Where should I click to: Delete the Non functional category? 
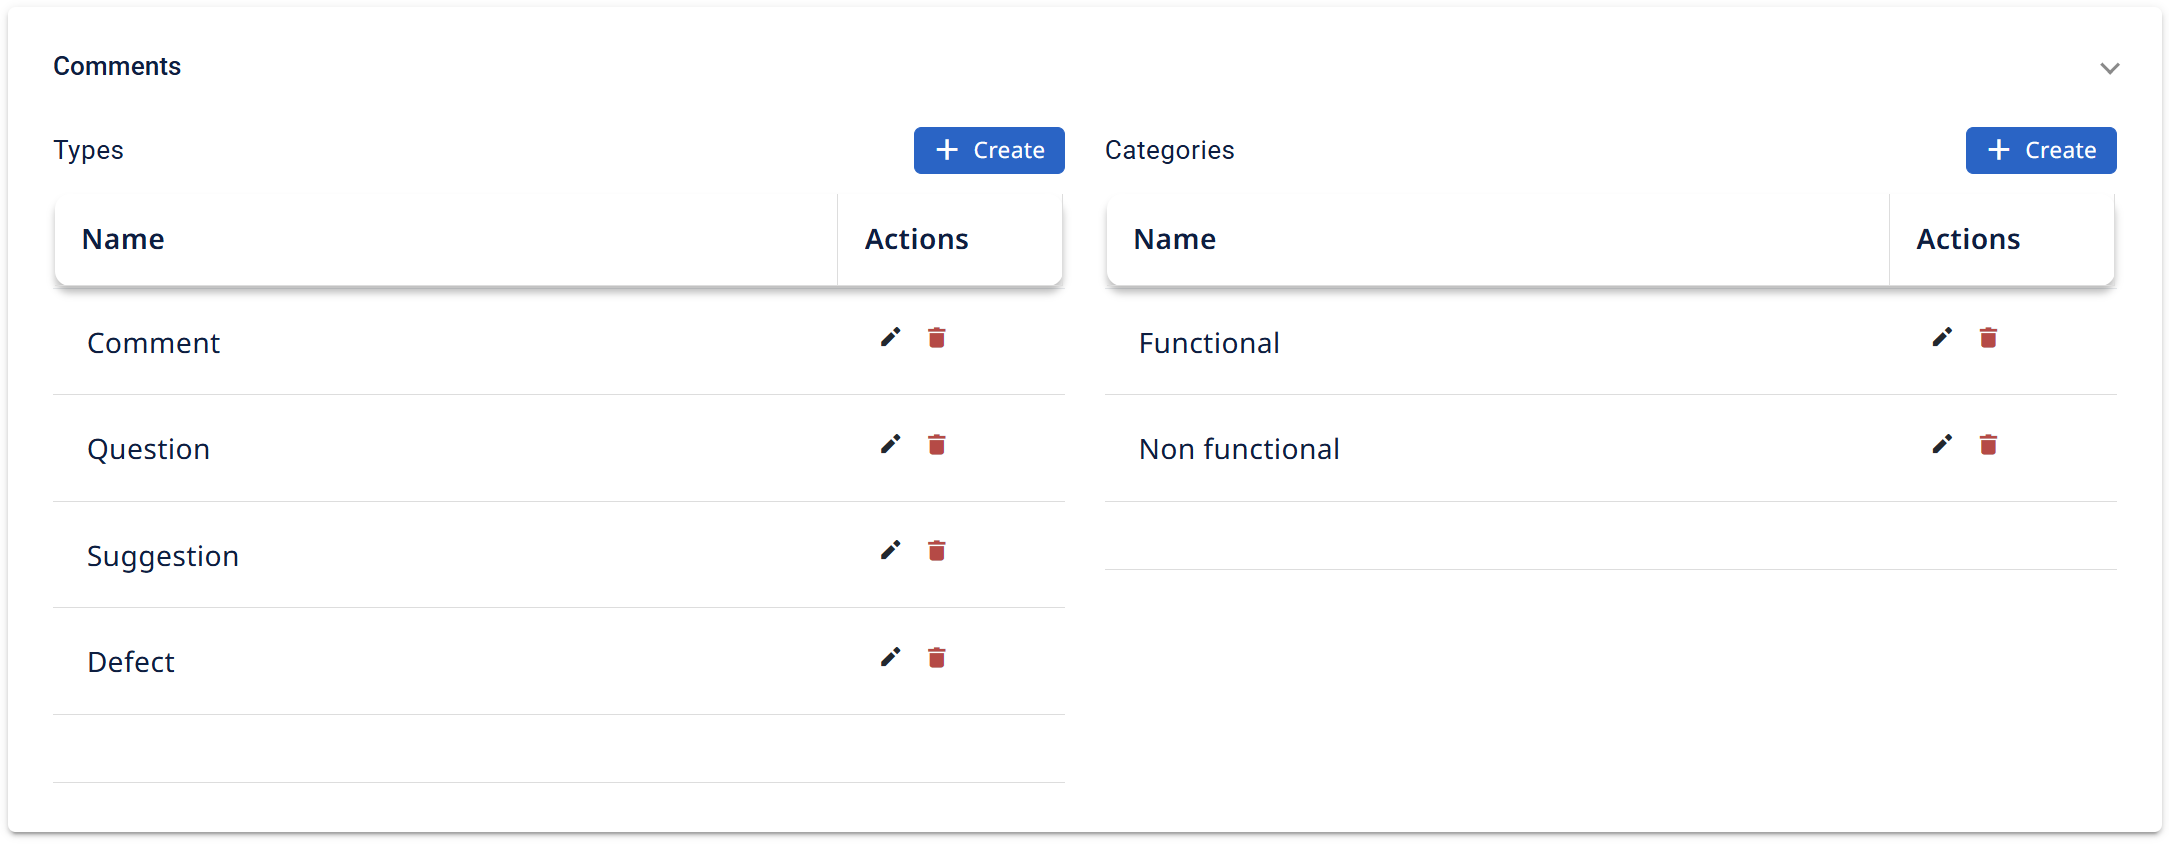pyautogui.click(x=1989, y=444)
